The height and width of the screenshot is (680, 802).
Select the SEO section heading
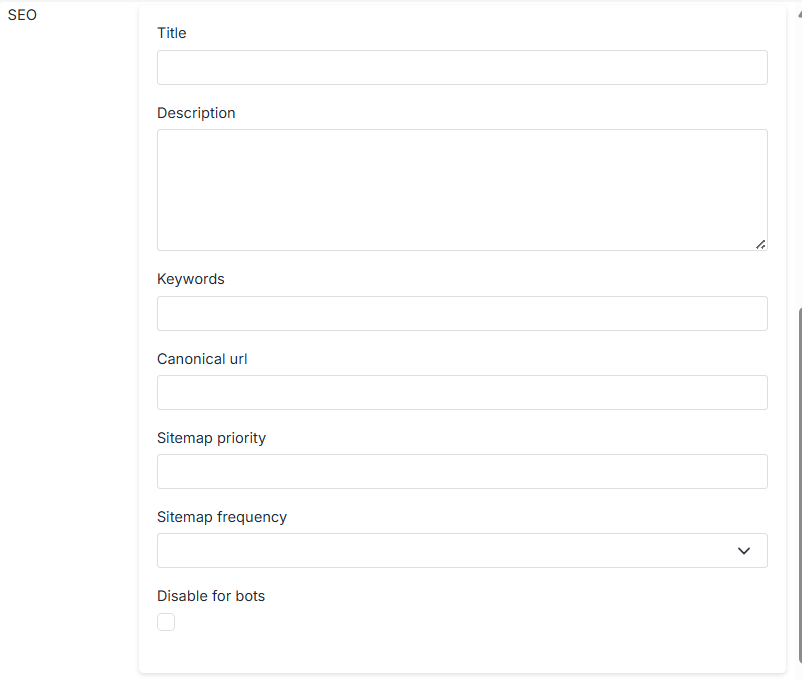click(22, 15)
